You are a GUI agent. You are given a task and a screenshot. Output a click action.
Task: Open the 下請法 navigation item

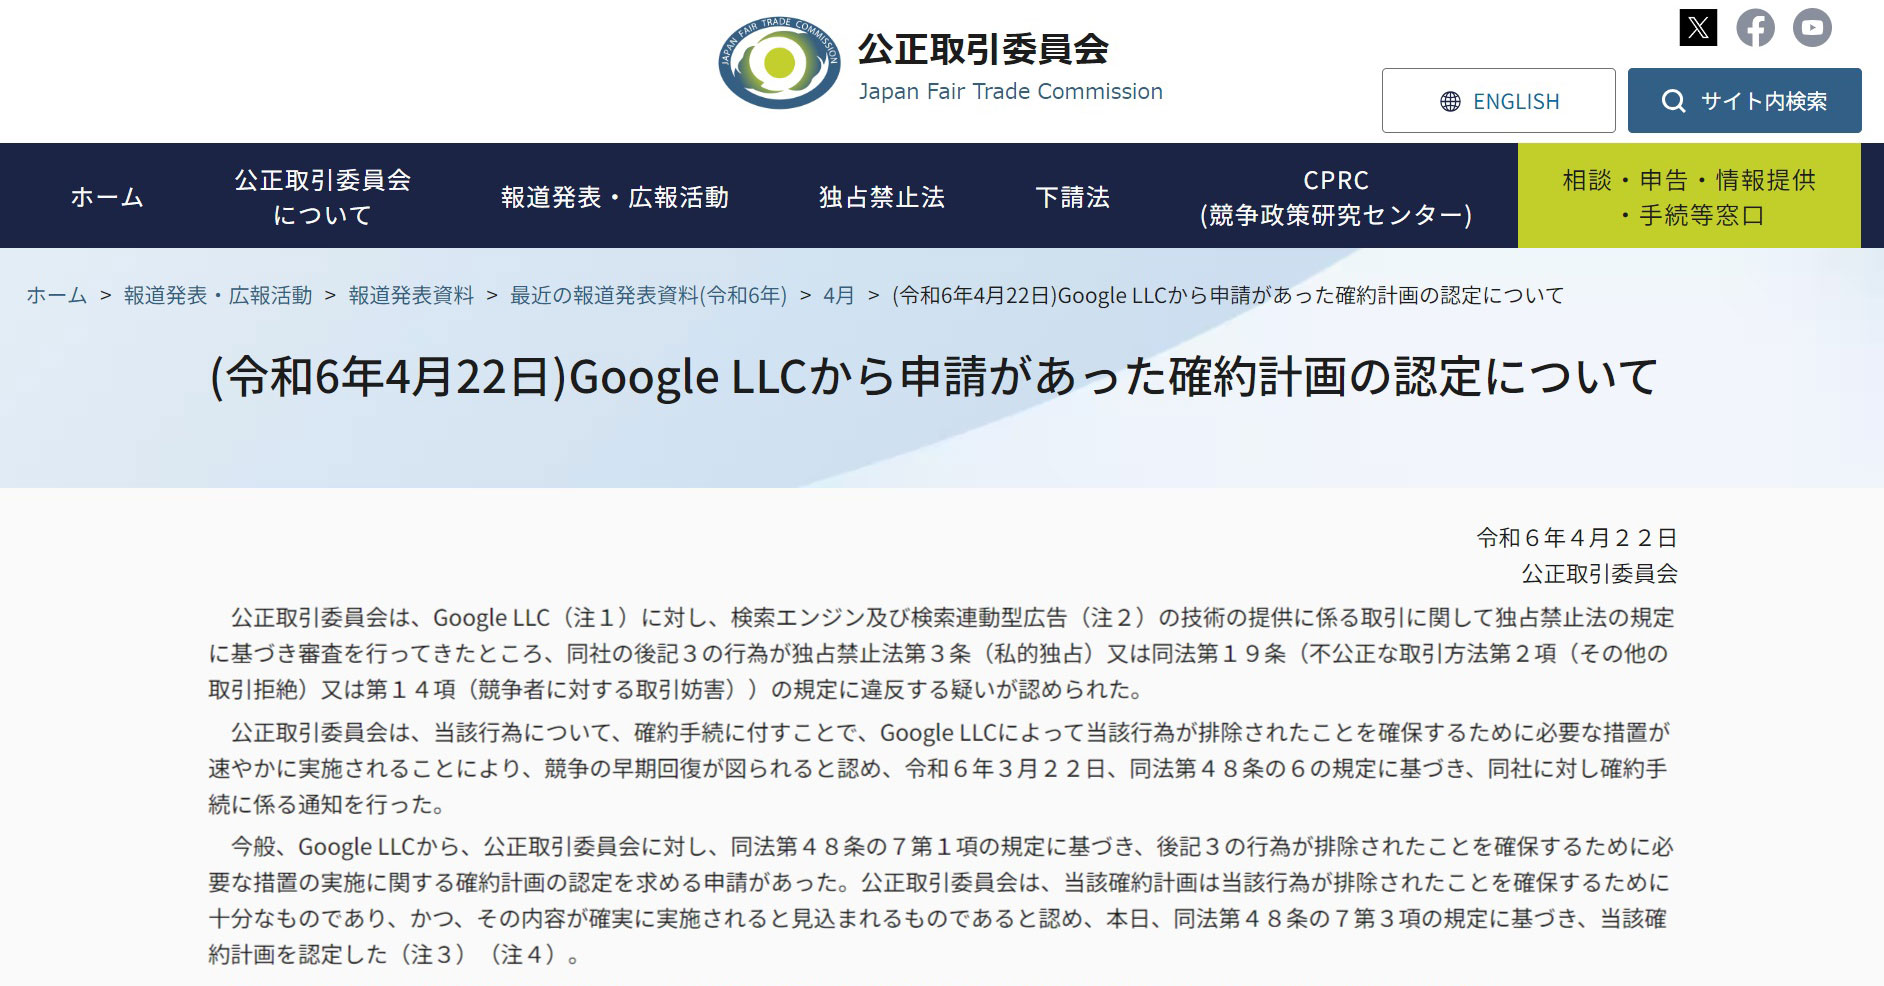click(1072, 196)
